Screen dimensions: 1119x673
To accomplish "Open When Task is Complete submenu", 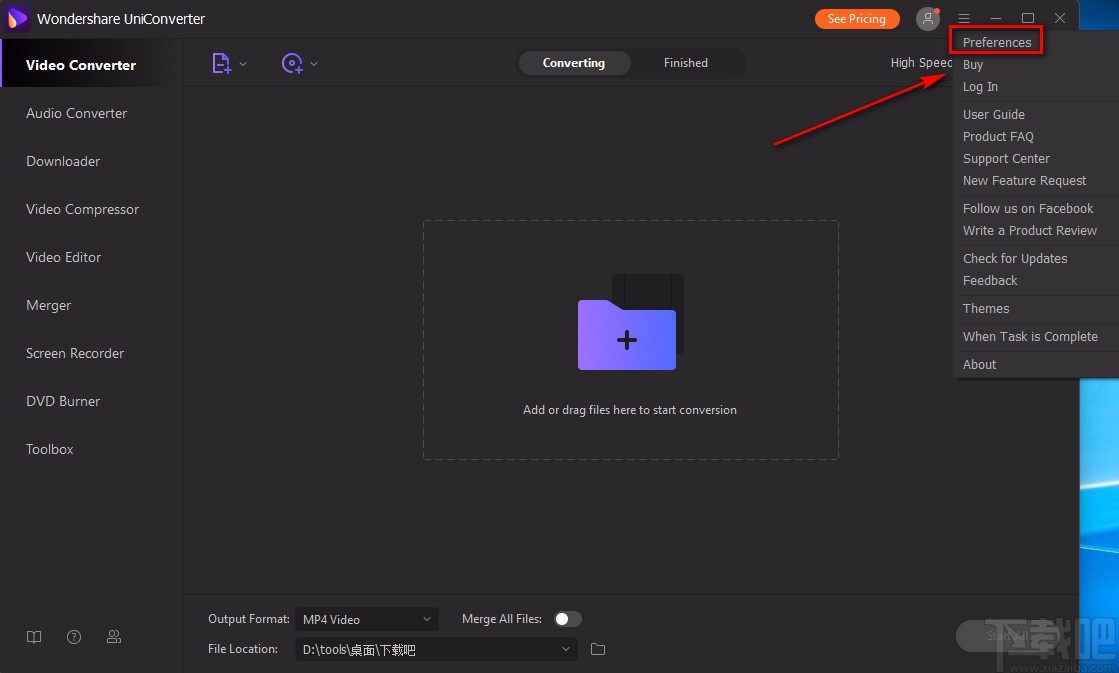I will (1030, 336).
